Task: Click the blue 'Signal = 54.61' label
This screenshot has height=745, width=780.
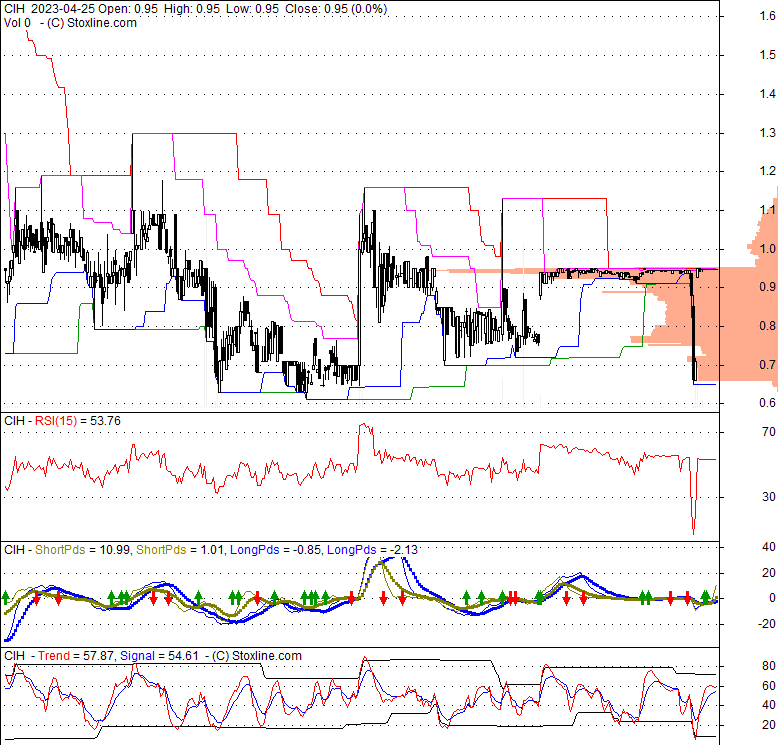Action: (x=160, y=656)
